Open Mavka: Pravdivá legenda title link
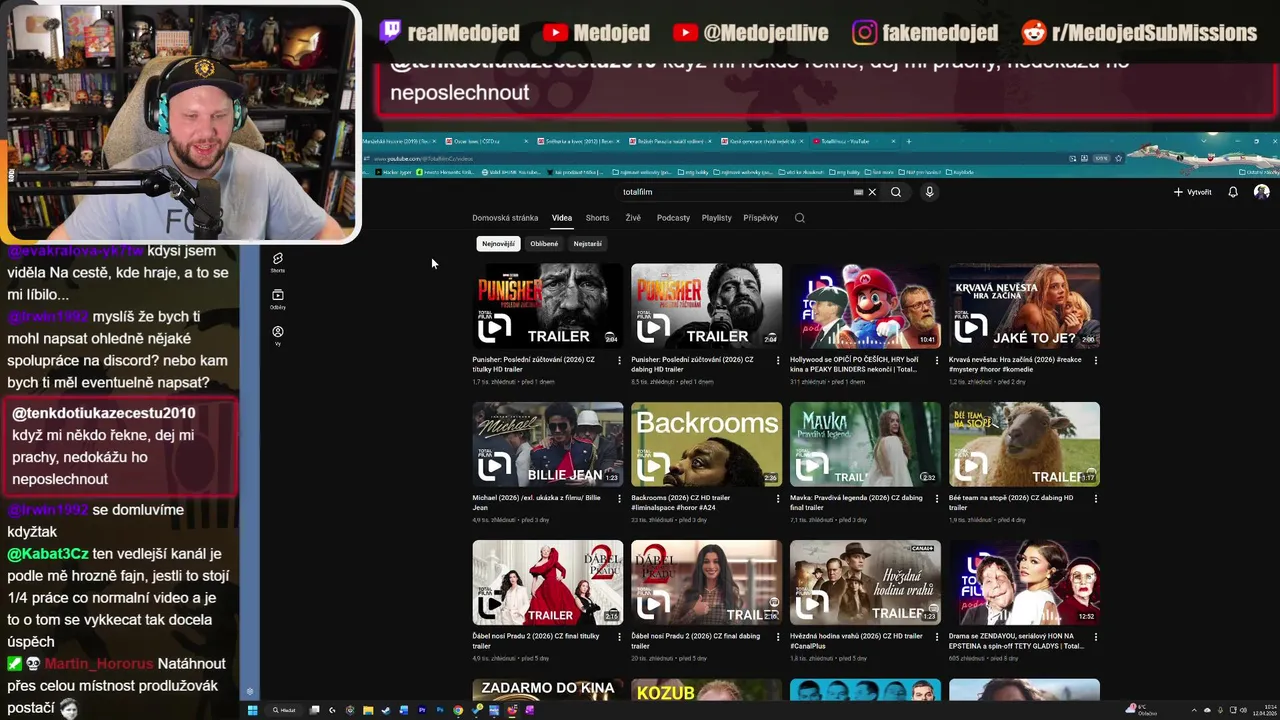This screenshot has height=720, width=1280. point(856,502)
